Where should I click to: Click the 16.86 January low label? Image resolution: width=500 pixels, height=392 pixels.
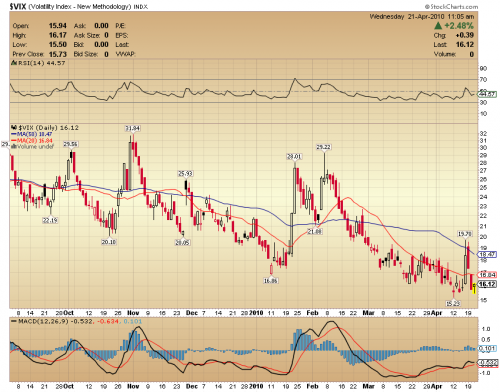tap(270, 281)
